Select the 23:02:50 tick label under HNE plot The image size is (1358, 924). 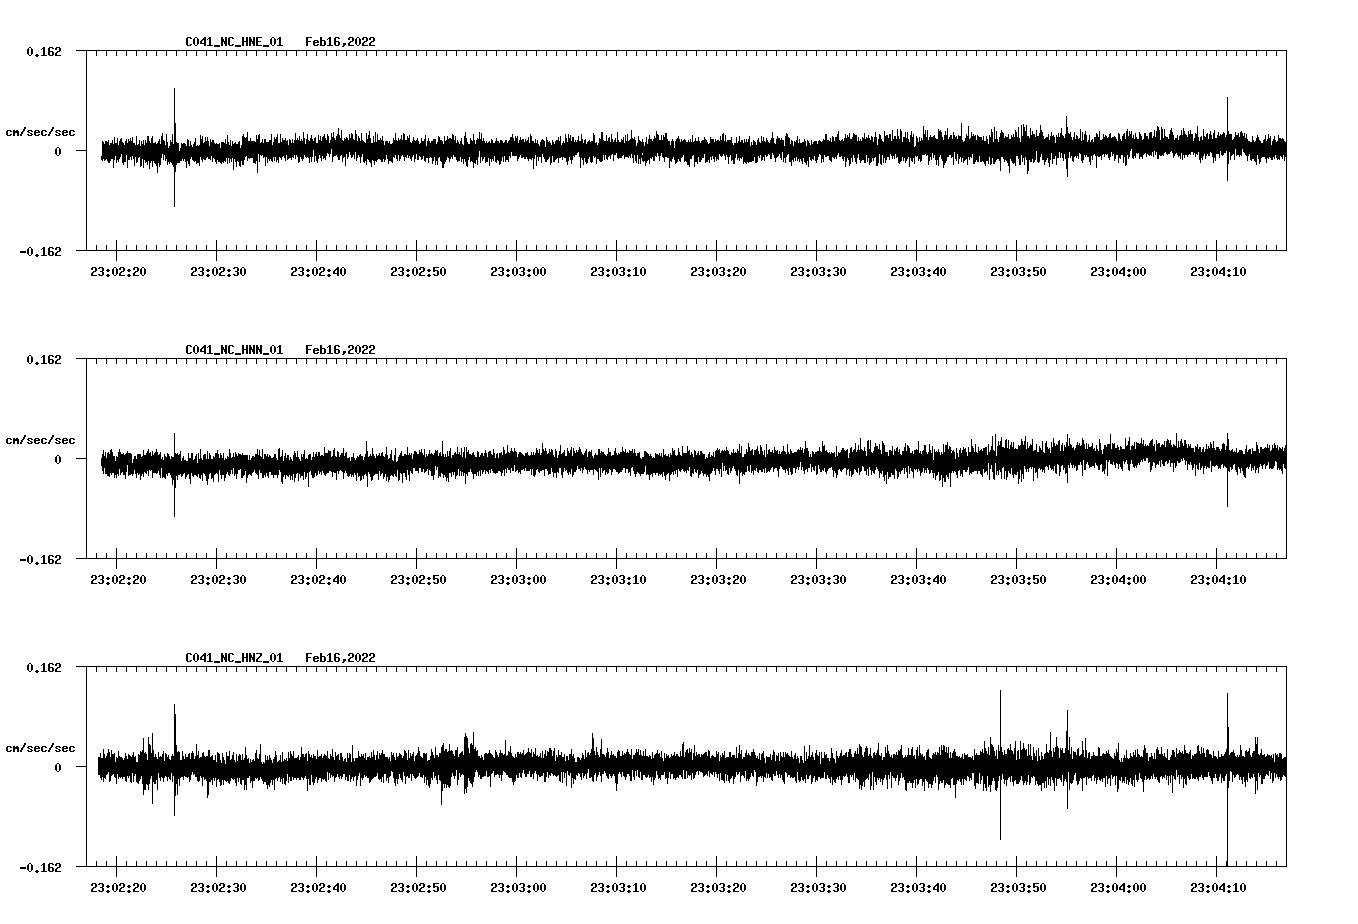pyautogui.click(x=418, y=272)
